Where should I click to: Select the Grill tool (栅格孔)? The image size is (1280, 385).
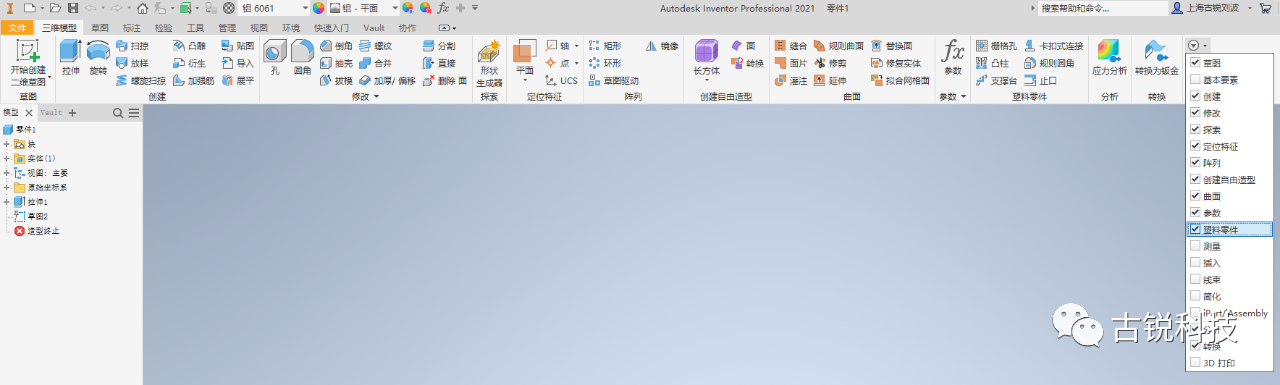996,46
